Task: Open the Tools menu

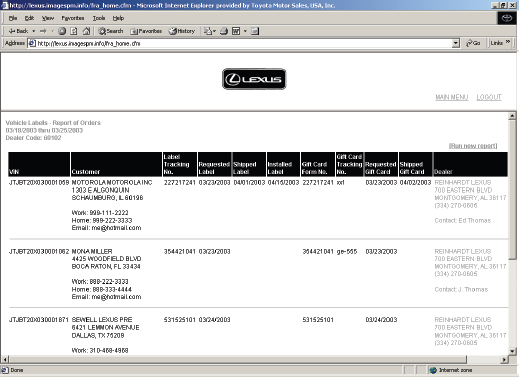Action: pyautogui.click(x=99, y=18)
